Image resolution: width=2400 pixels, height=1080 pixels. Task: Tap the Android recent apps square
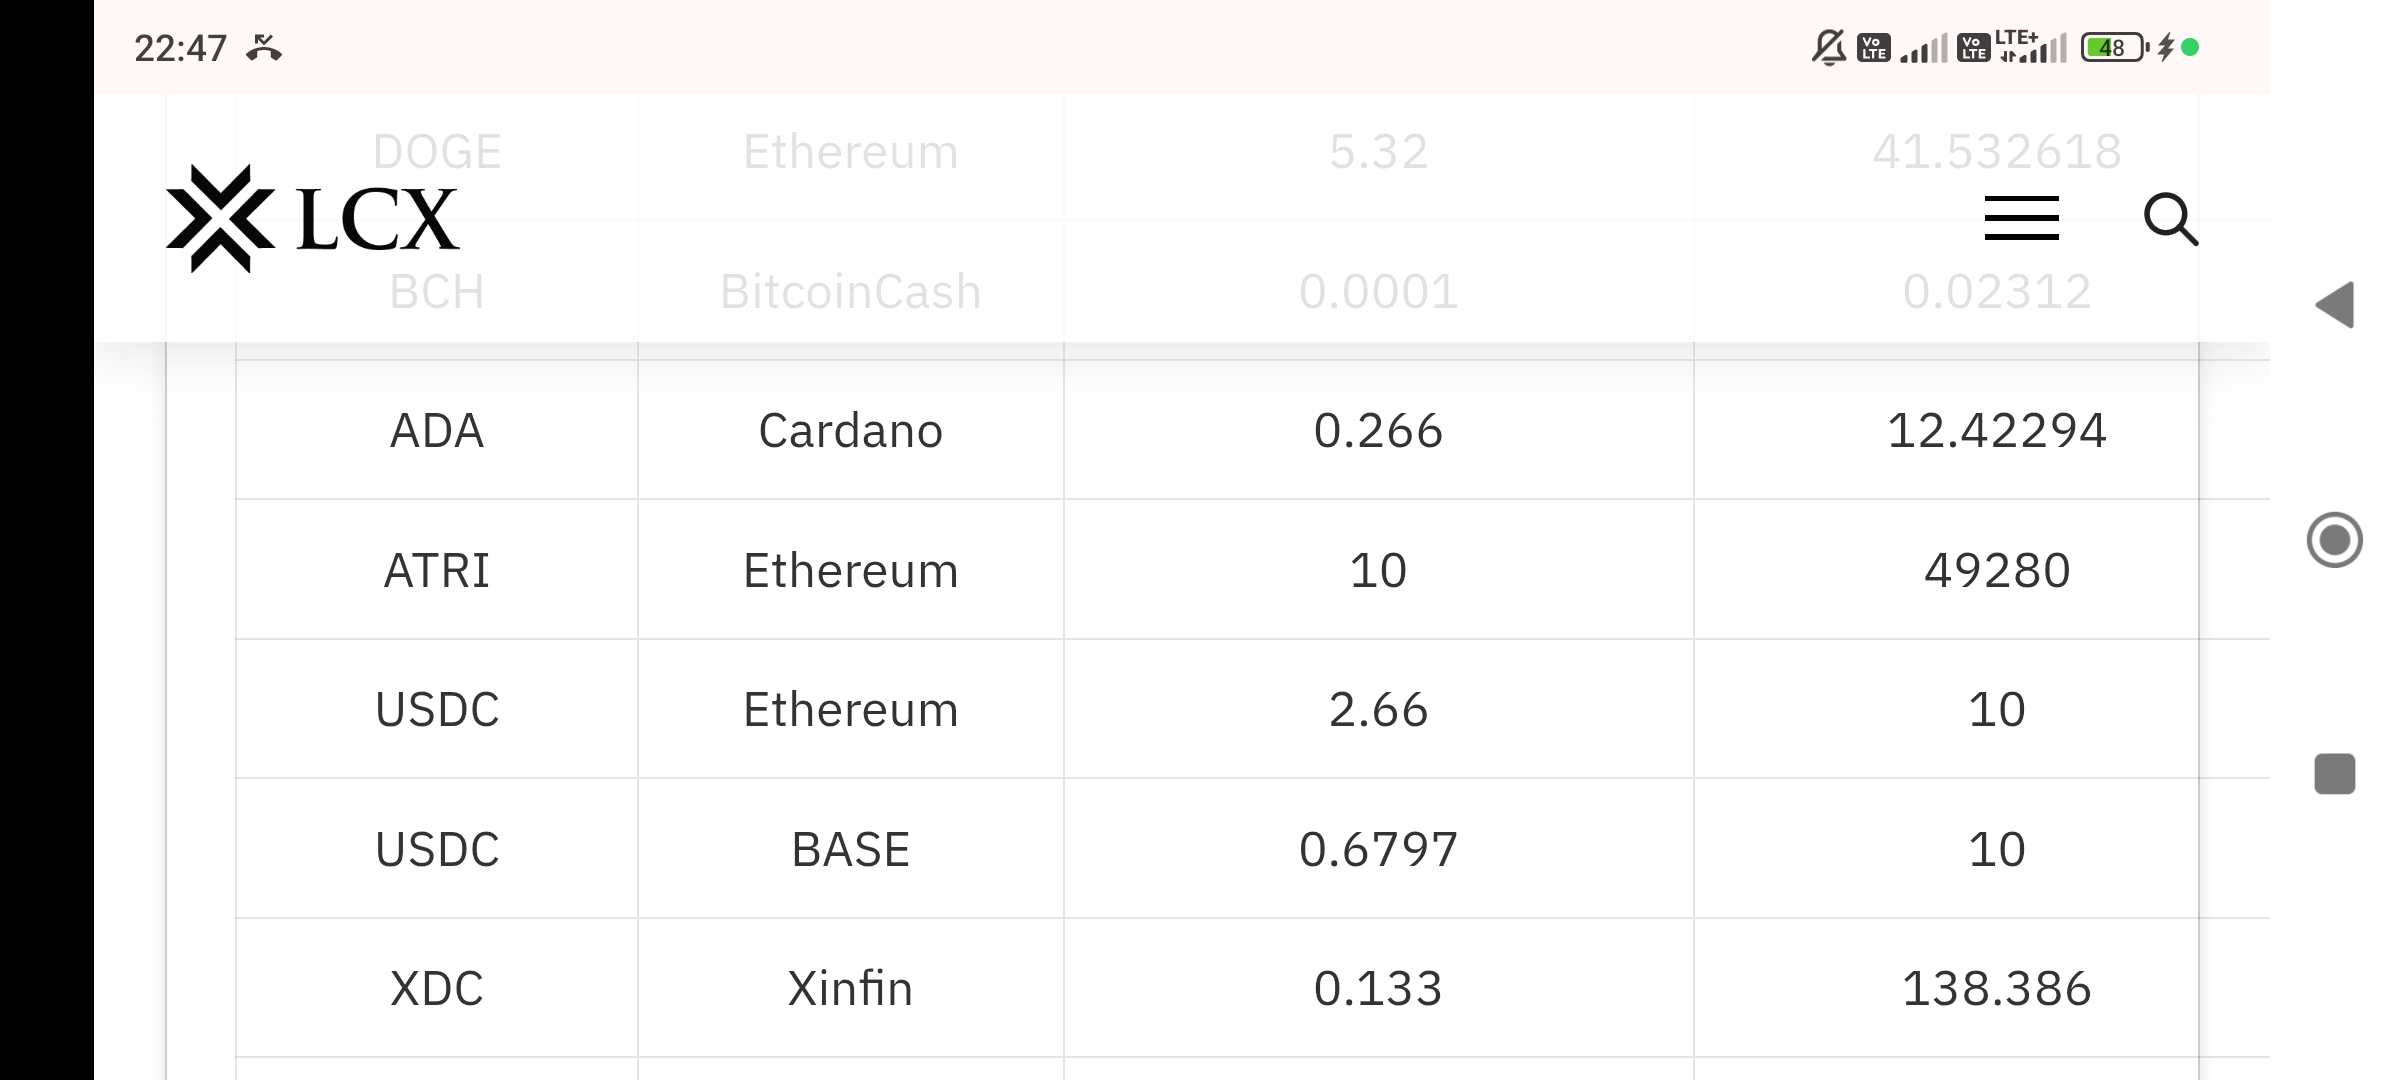click(x=2335, y=774)
